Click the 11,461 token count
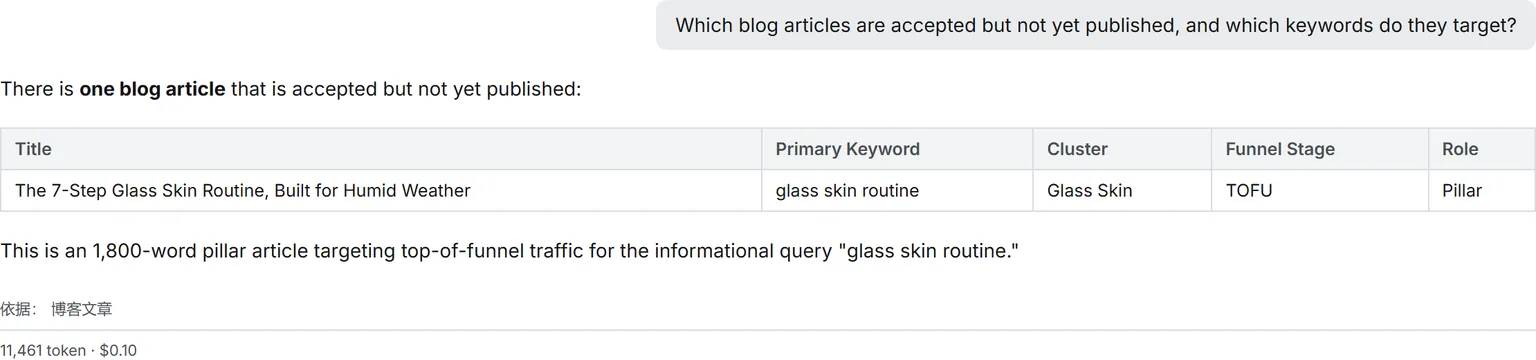The width and height of the screenshot is (1536, 360). tap(43, 350)
